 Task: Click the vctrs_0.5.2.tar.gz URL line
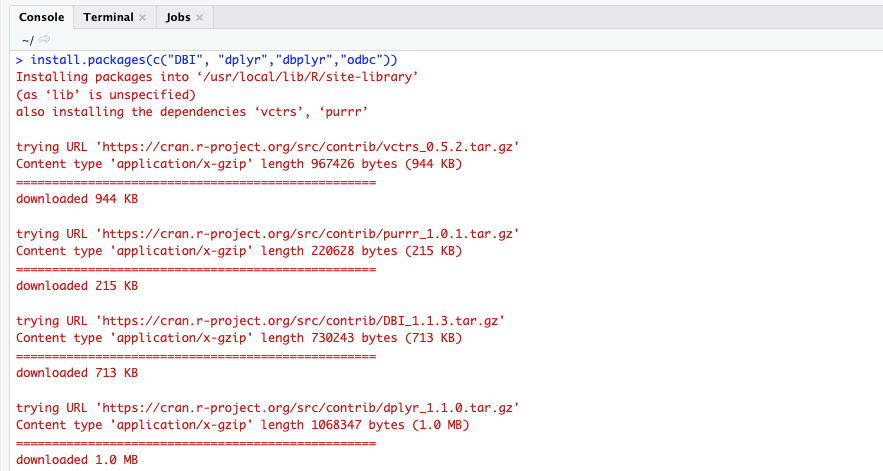[x=267, y=147]
